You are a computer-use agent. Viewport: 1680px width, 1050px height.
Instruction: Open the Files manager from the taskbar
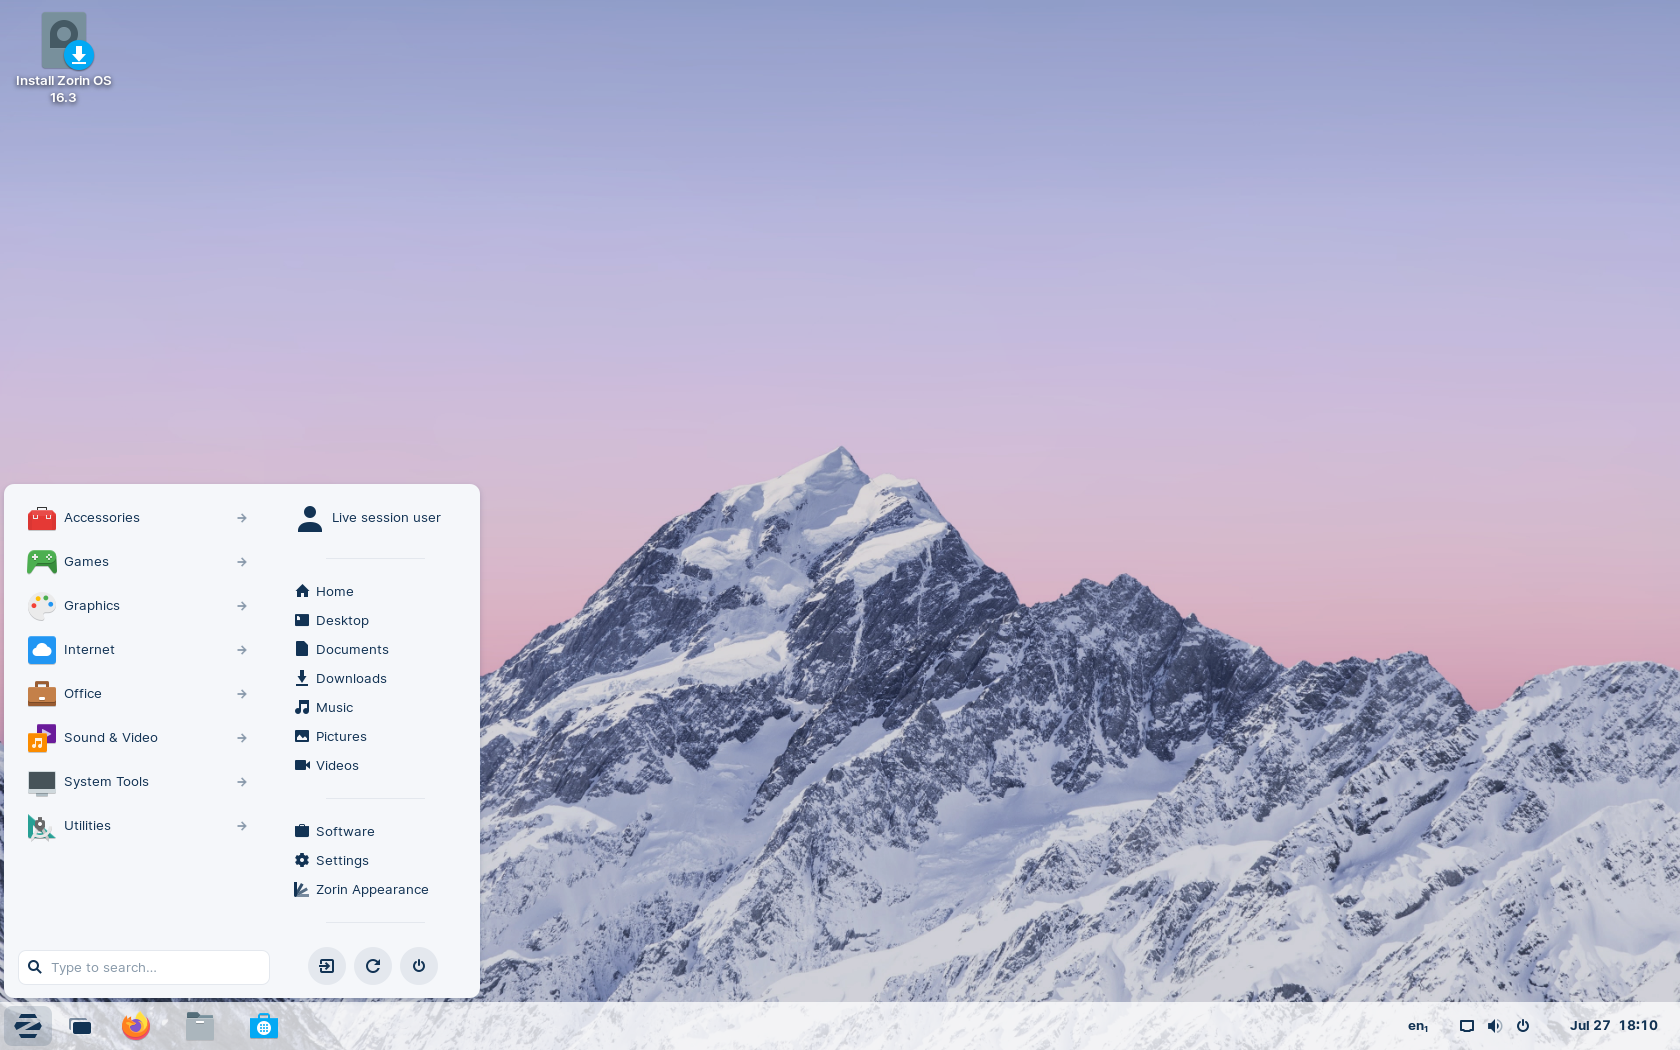point(200,1026)
